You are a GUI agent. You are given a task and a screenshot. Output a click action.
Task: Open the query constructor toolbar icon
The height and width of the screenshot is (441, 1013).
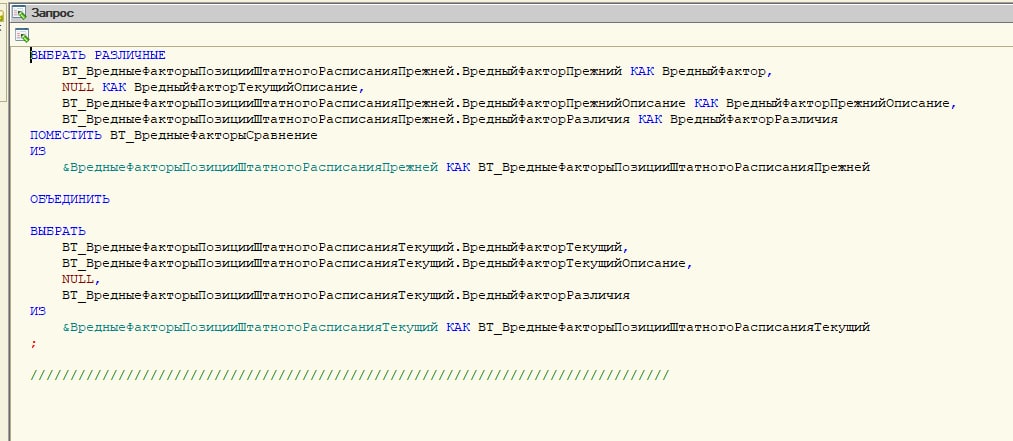point(23,36)
